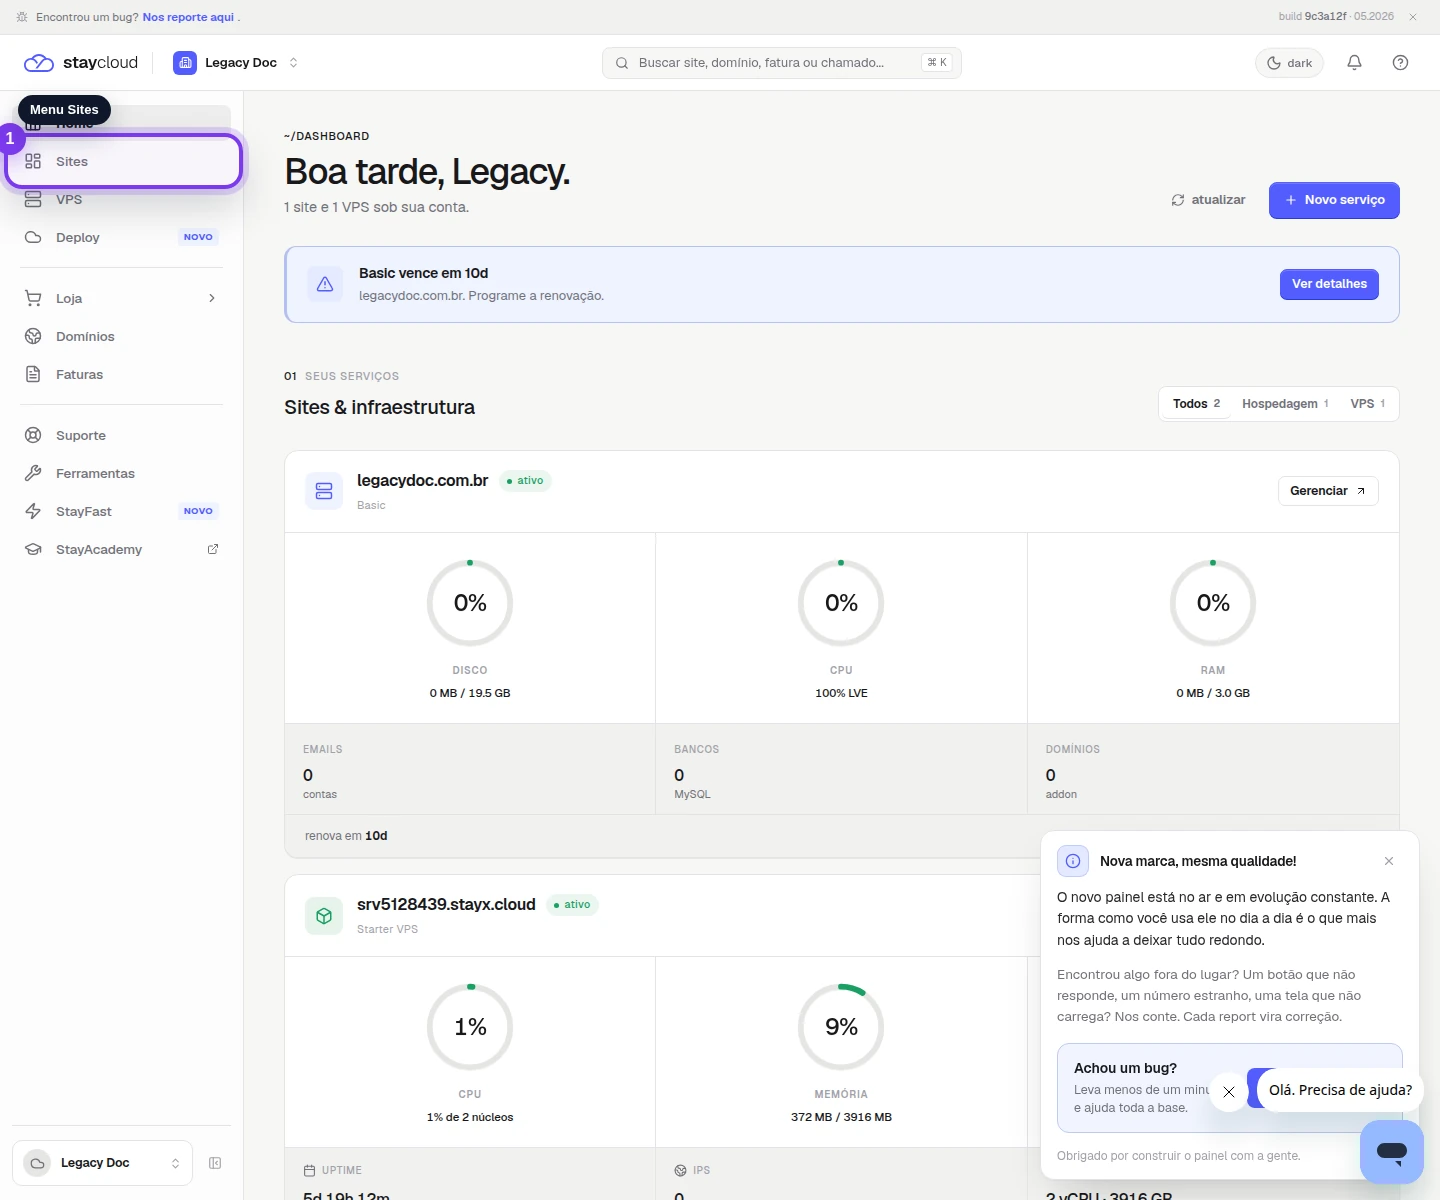Click the Domínios globe icon
The image size is (1440, 1200).
tap(33, 336)
